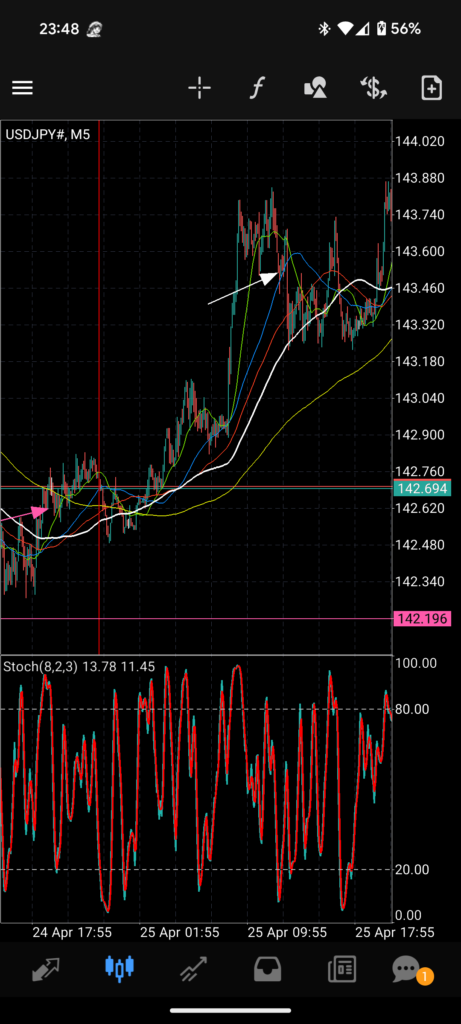Tap the red vertical line marker
Screen dimensions: 461x1024
point(99,387)
